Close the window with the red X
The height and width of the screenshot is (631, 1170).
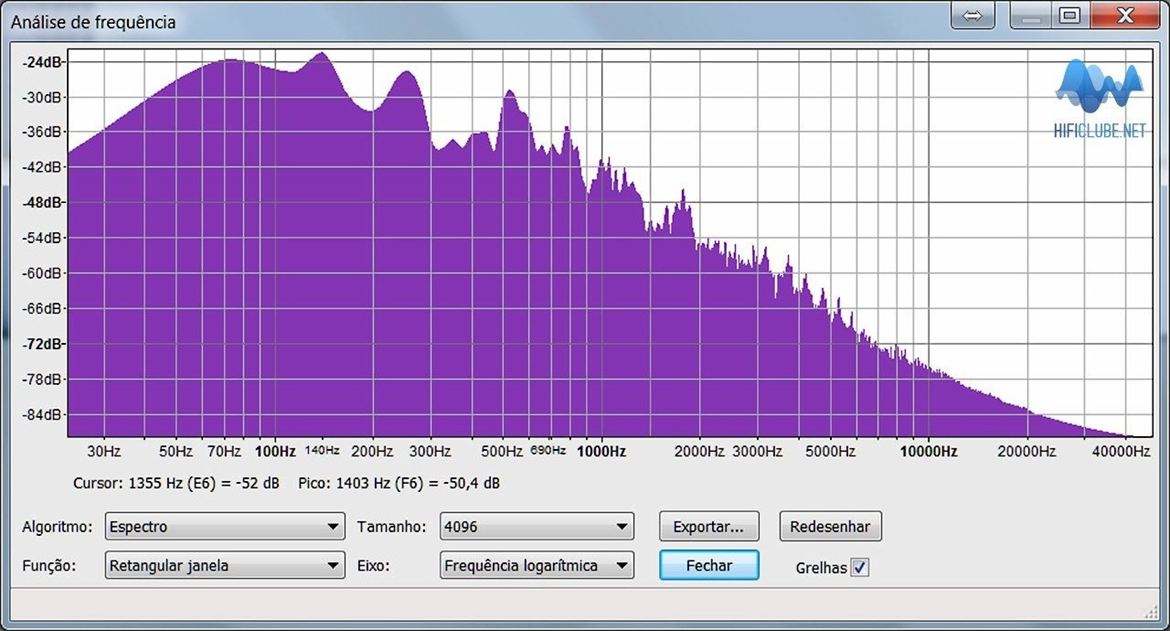pos(1125,16)
